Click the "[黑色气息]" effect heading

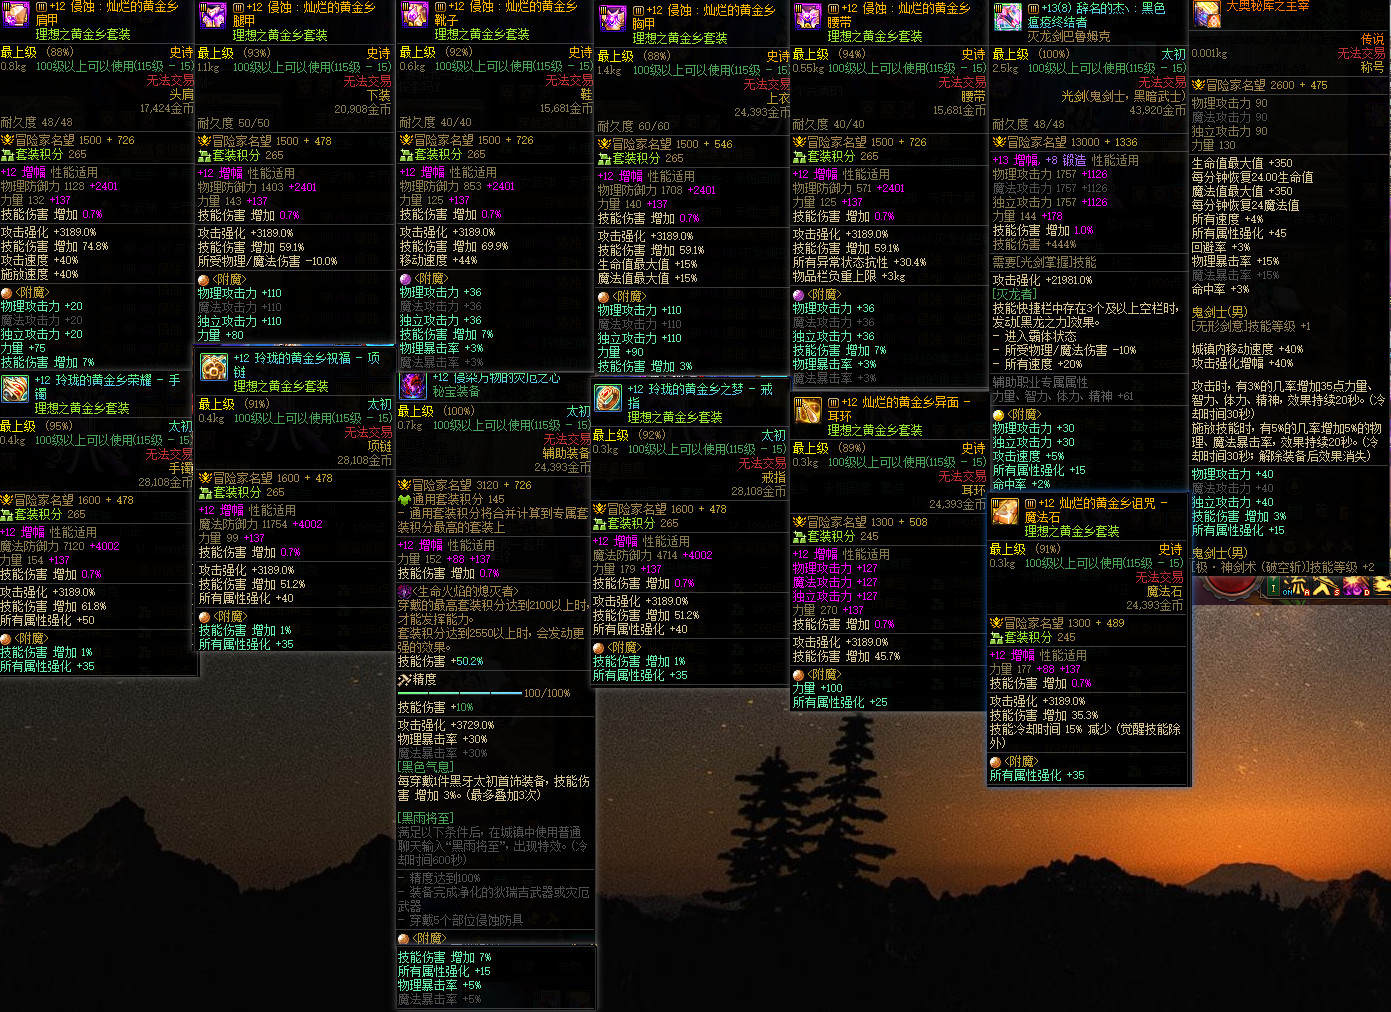point(426,767)
